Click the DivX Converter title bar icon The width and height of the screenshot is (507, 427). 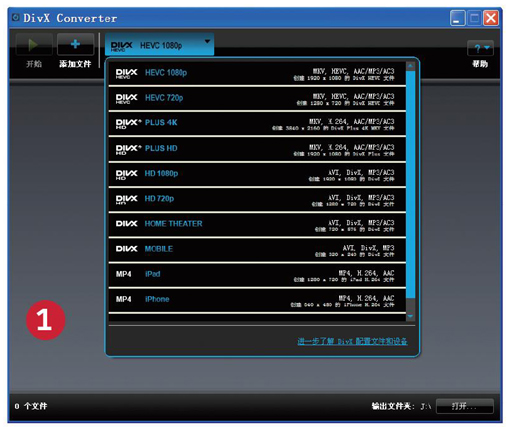[x=16, y=17]
